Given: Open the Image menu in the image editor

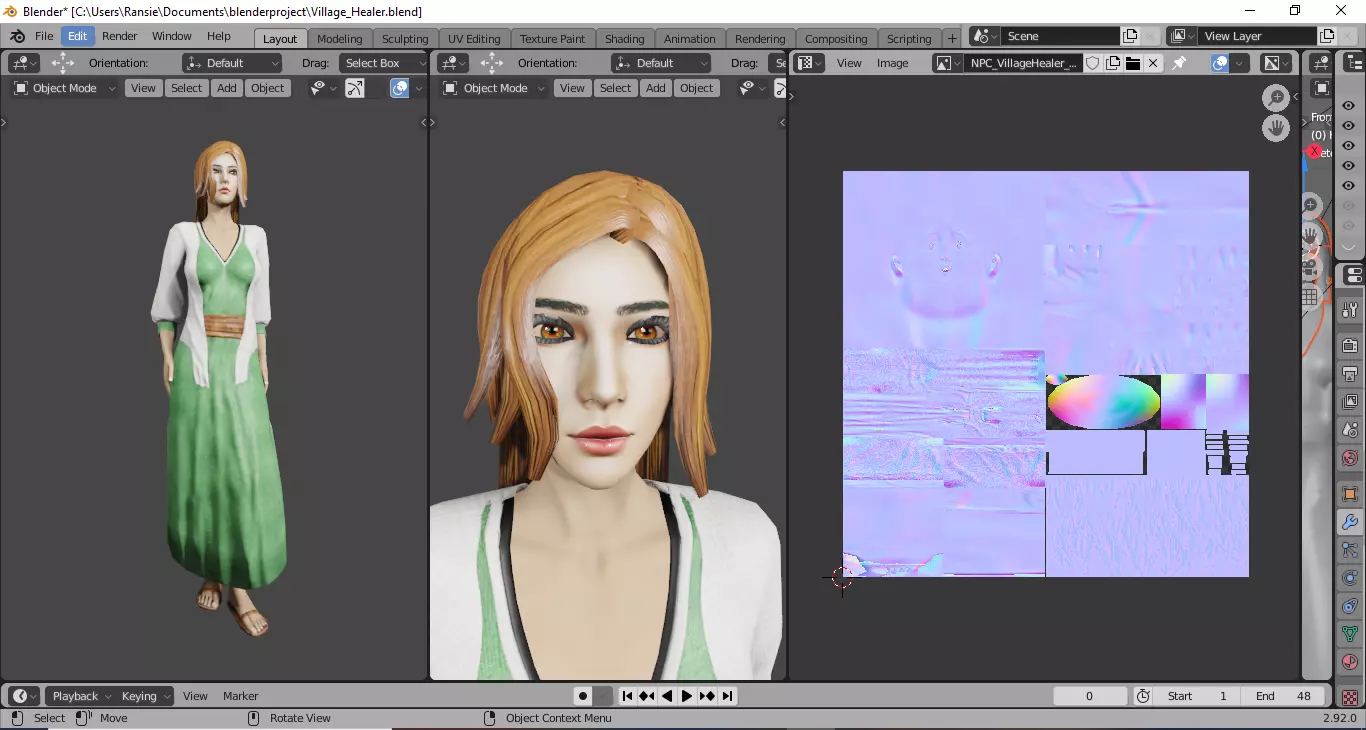Looking at the screenshot, I should [x=893, y=63].
